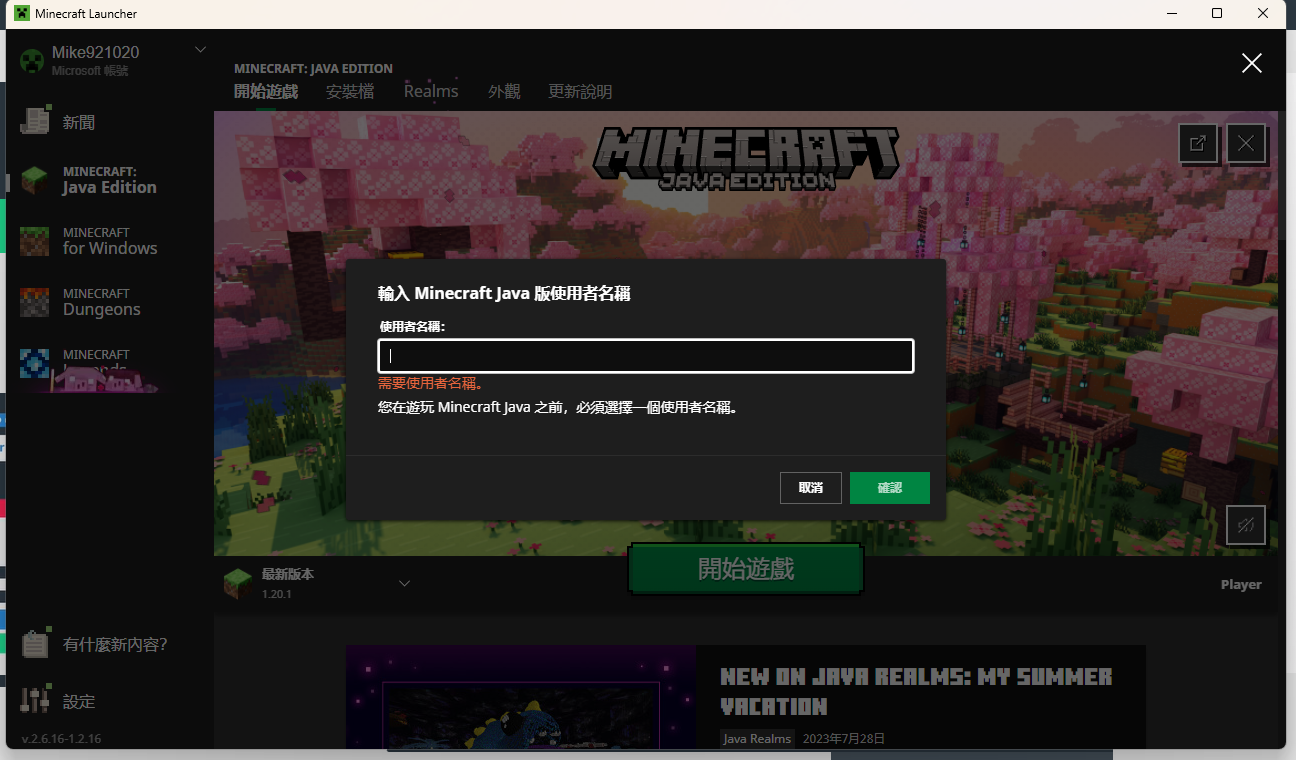This screenshot has width=1296, height=760.
Task: Open the 外觀 skins tab
Action: pyautogui.click(x=504, y=92)
